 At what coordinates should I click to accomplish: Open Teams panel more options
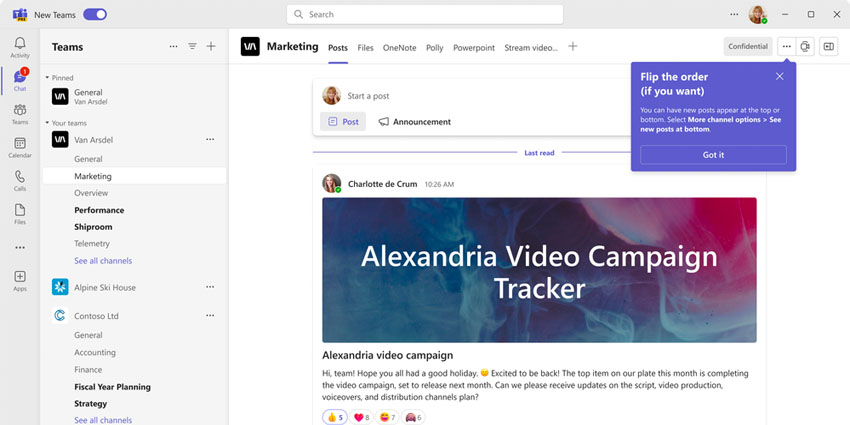coord(173,47)
